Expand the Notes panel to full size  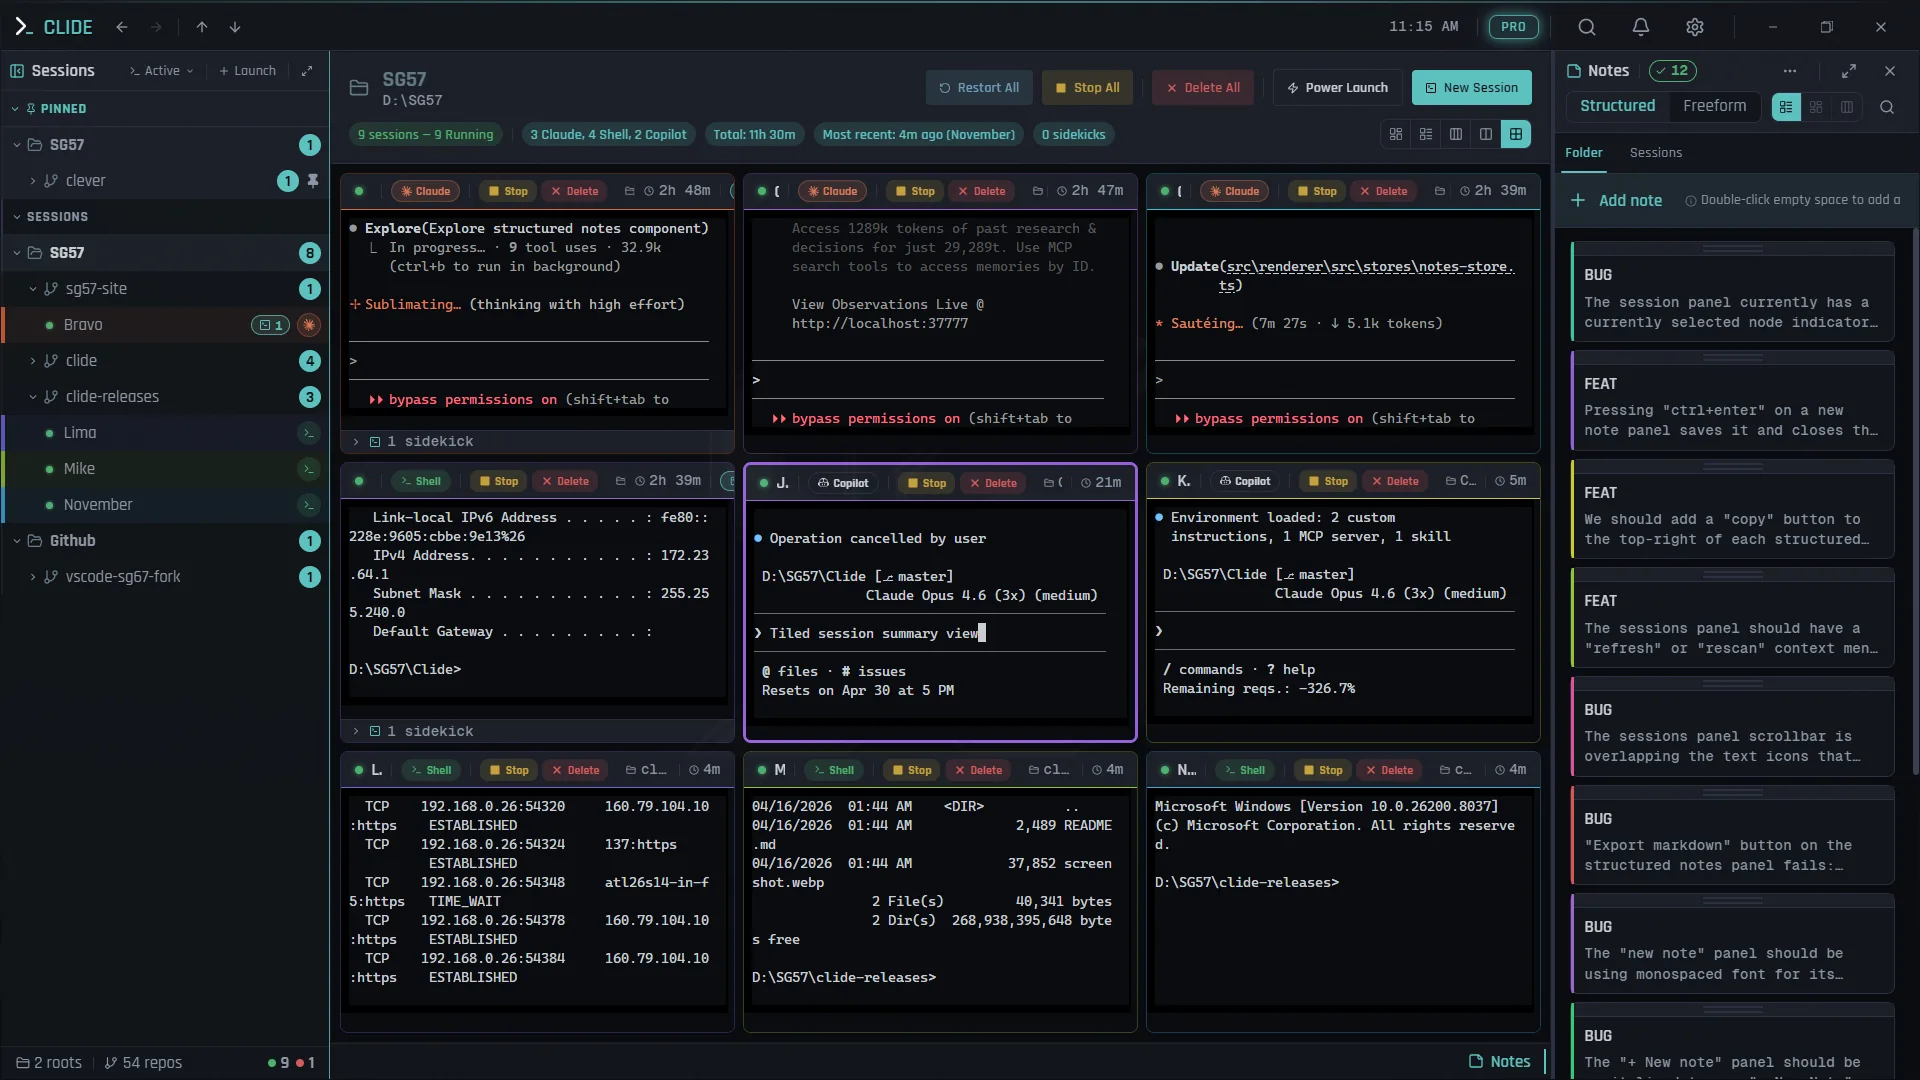1849,71
